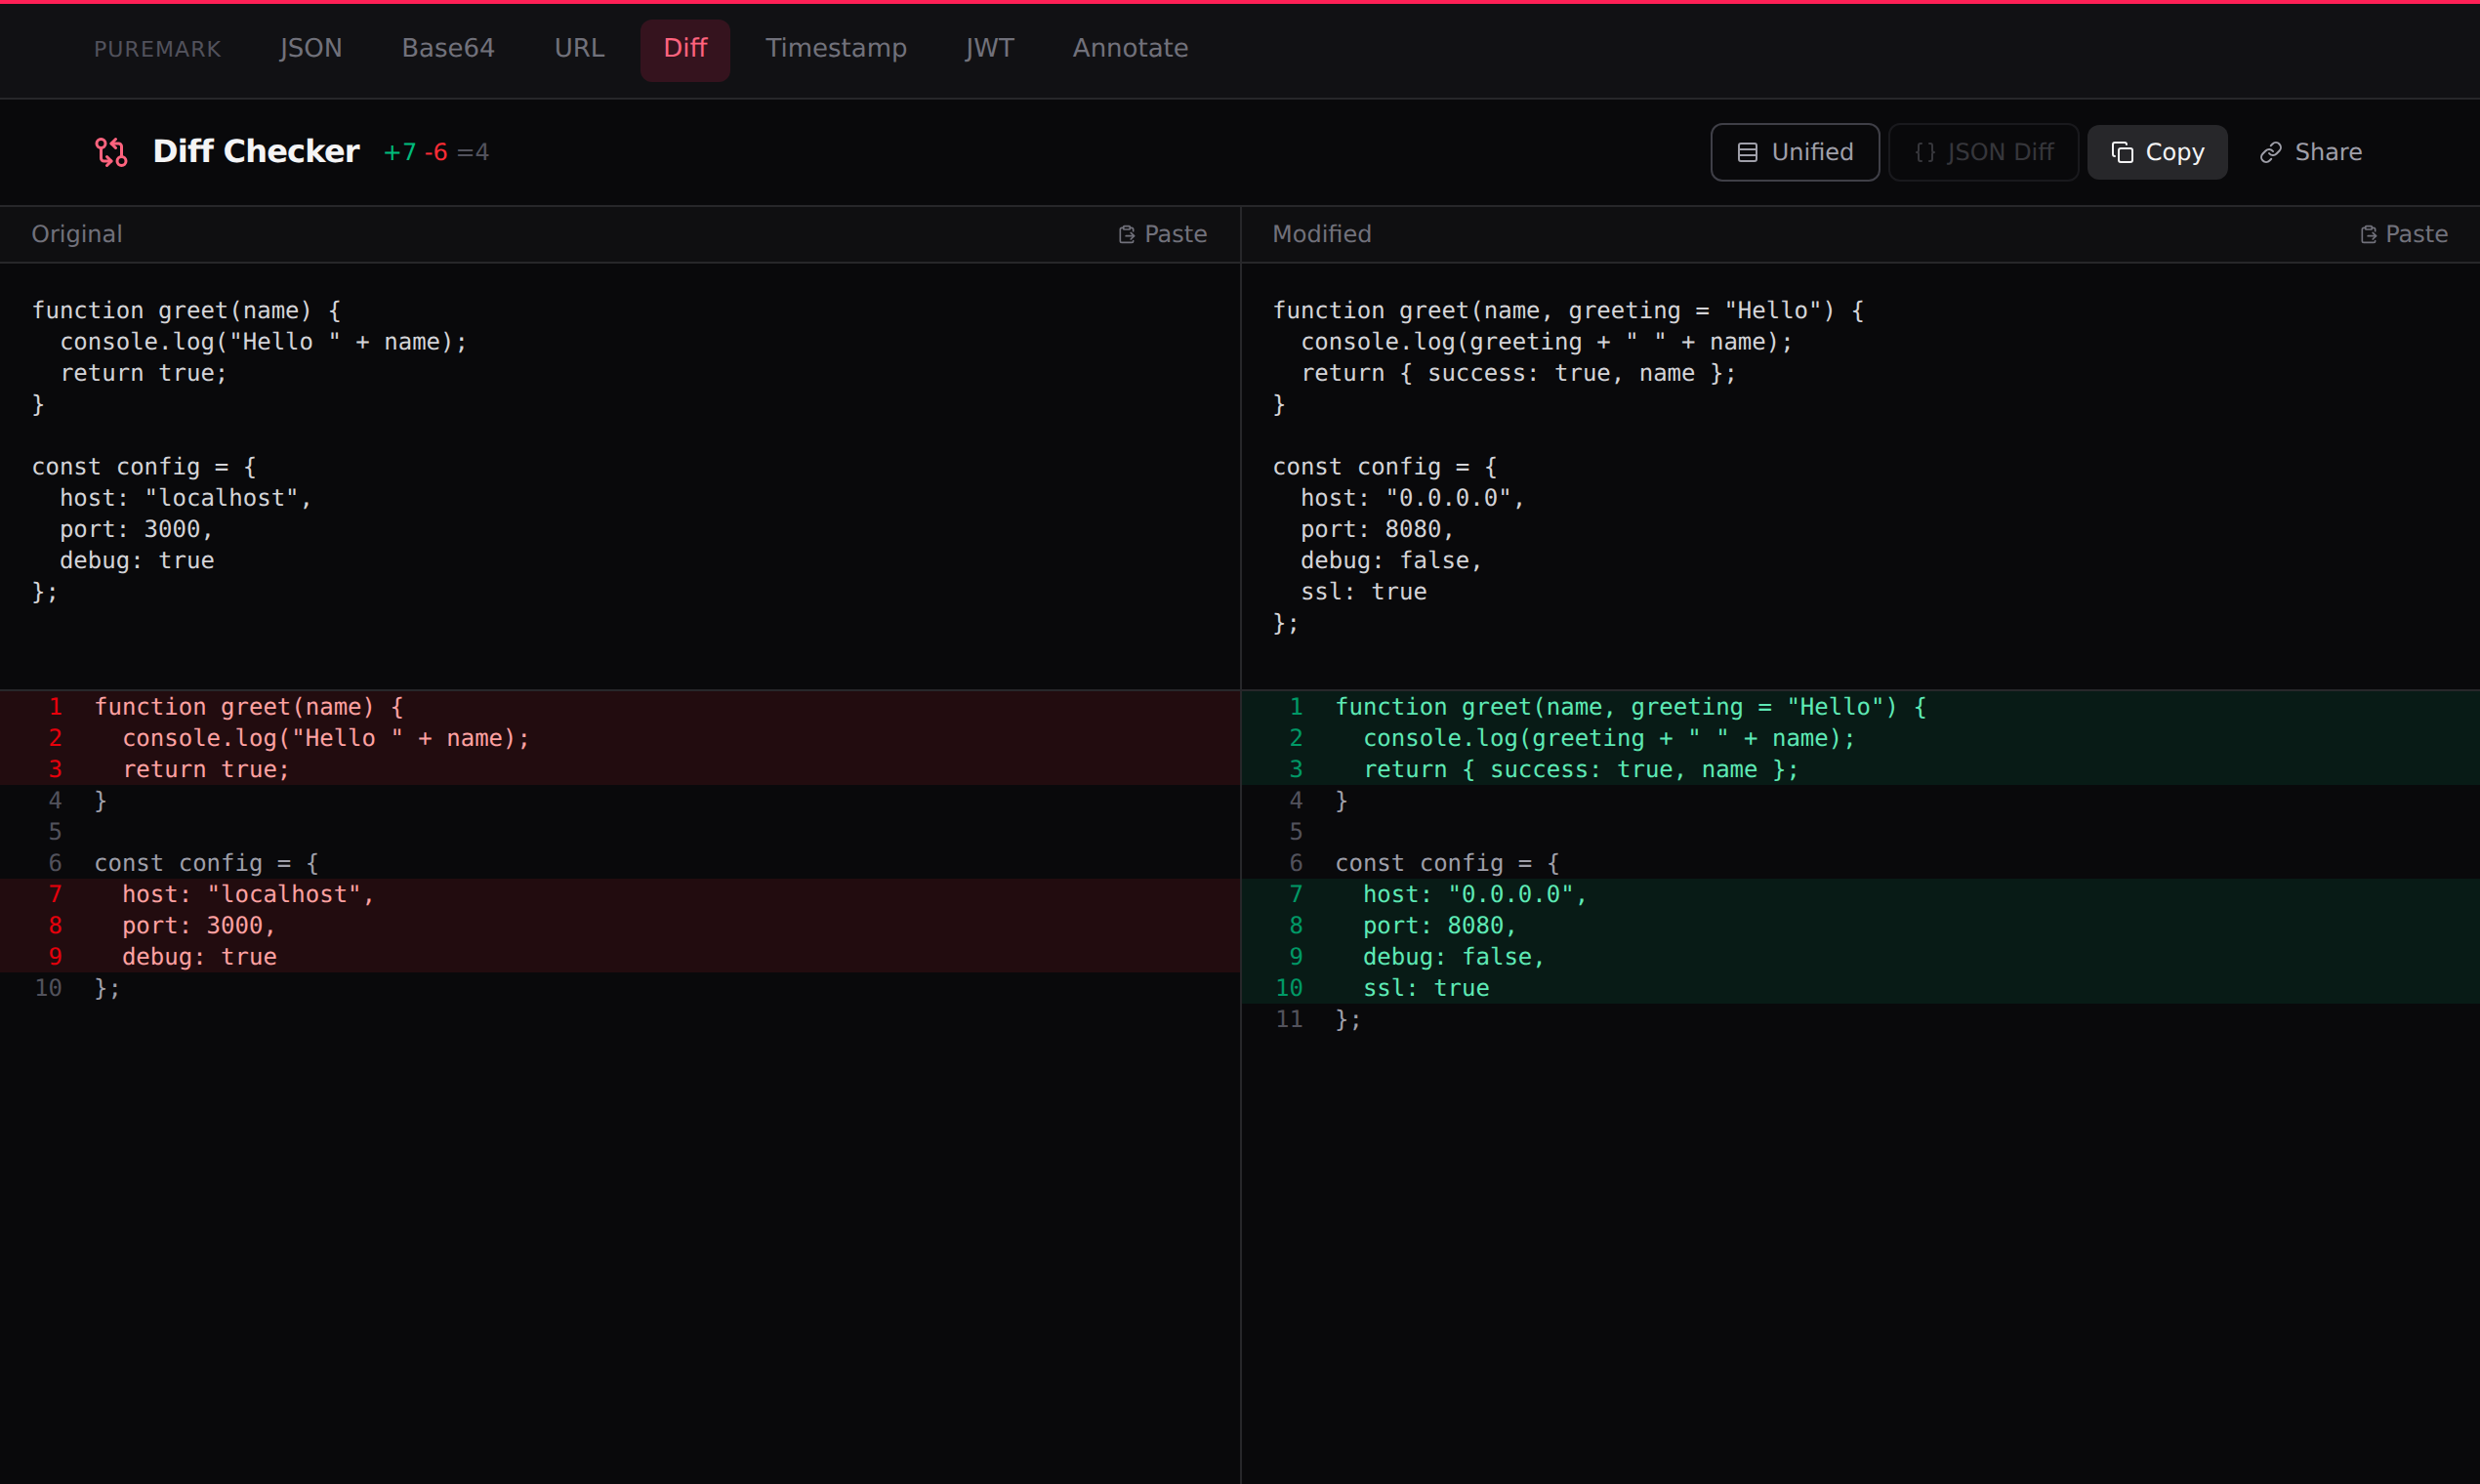Image resolution: width=2480 pixels, height=1484 pixels.
Task: Switch to the Base64 tab
Action: pos(448,48)
